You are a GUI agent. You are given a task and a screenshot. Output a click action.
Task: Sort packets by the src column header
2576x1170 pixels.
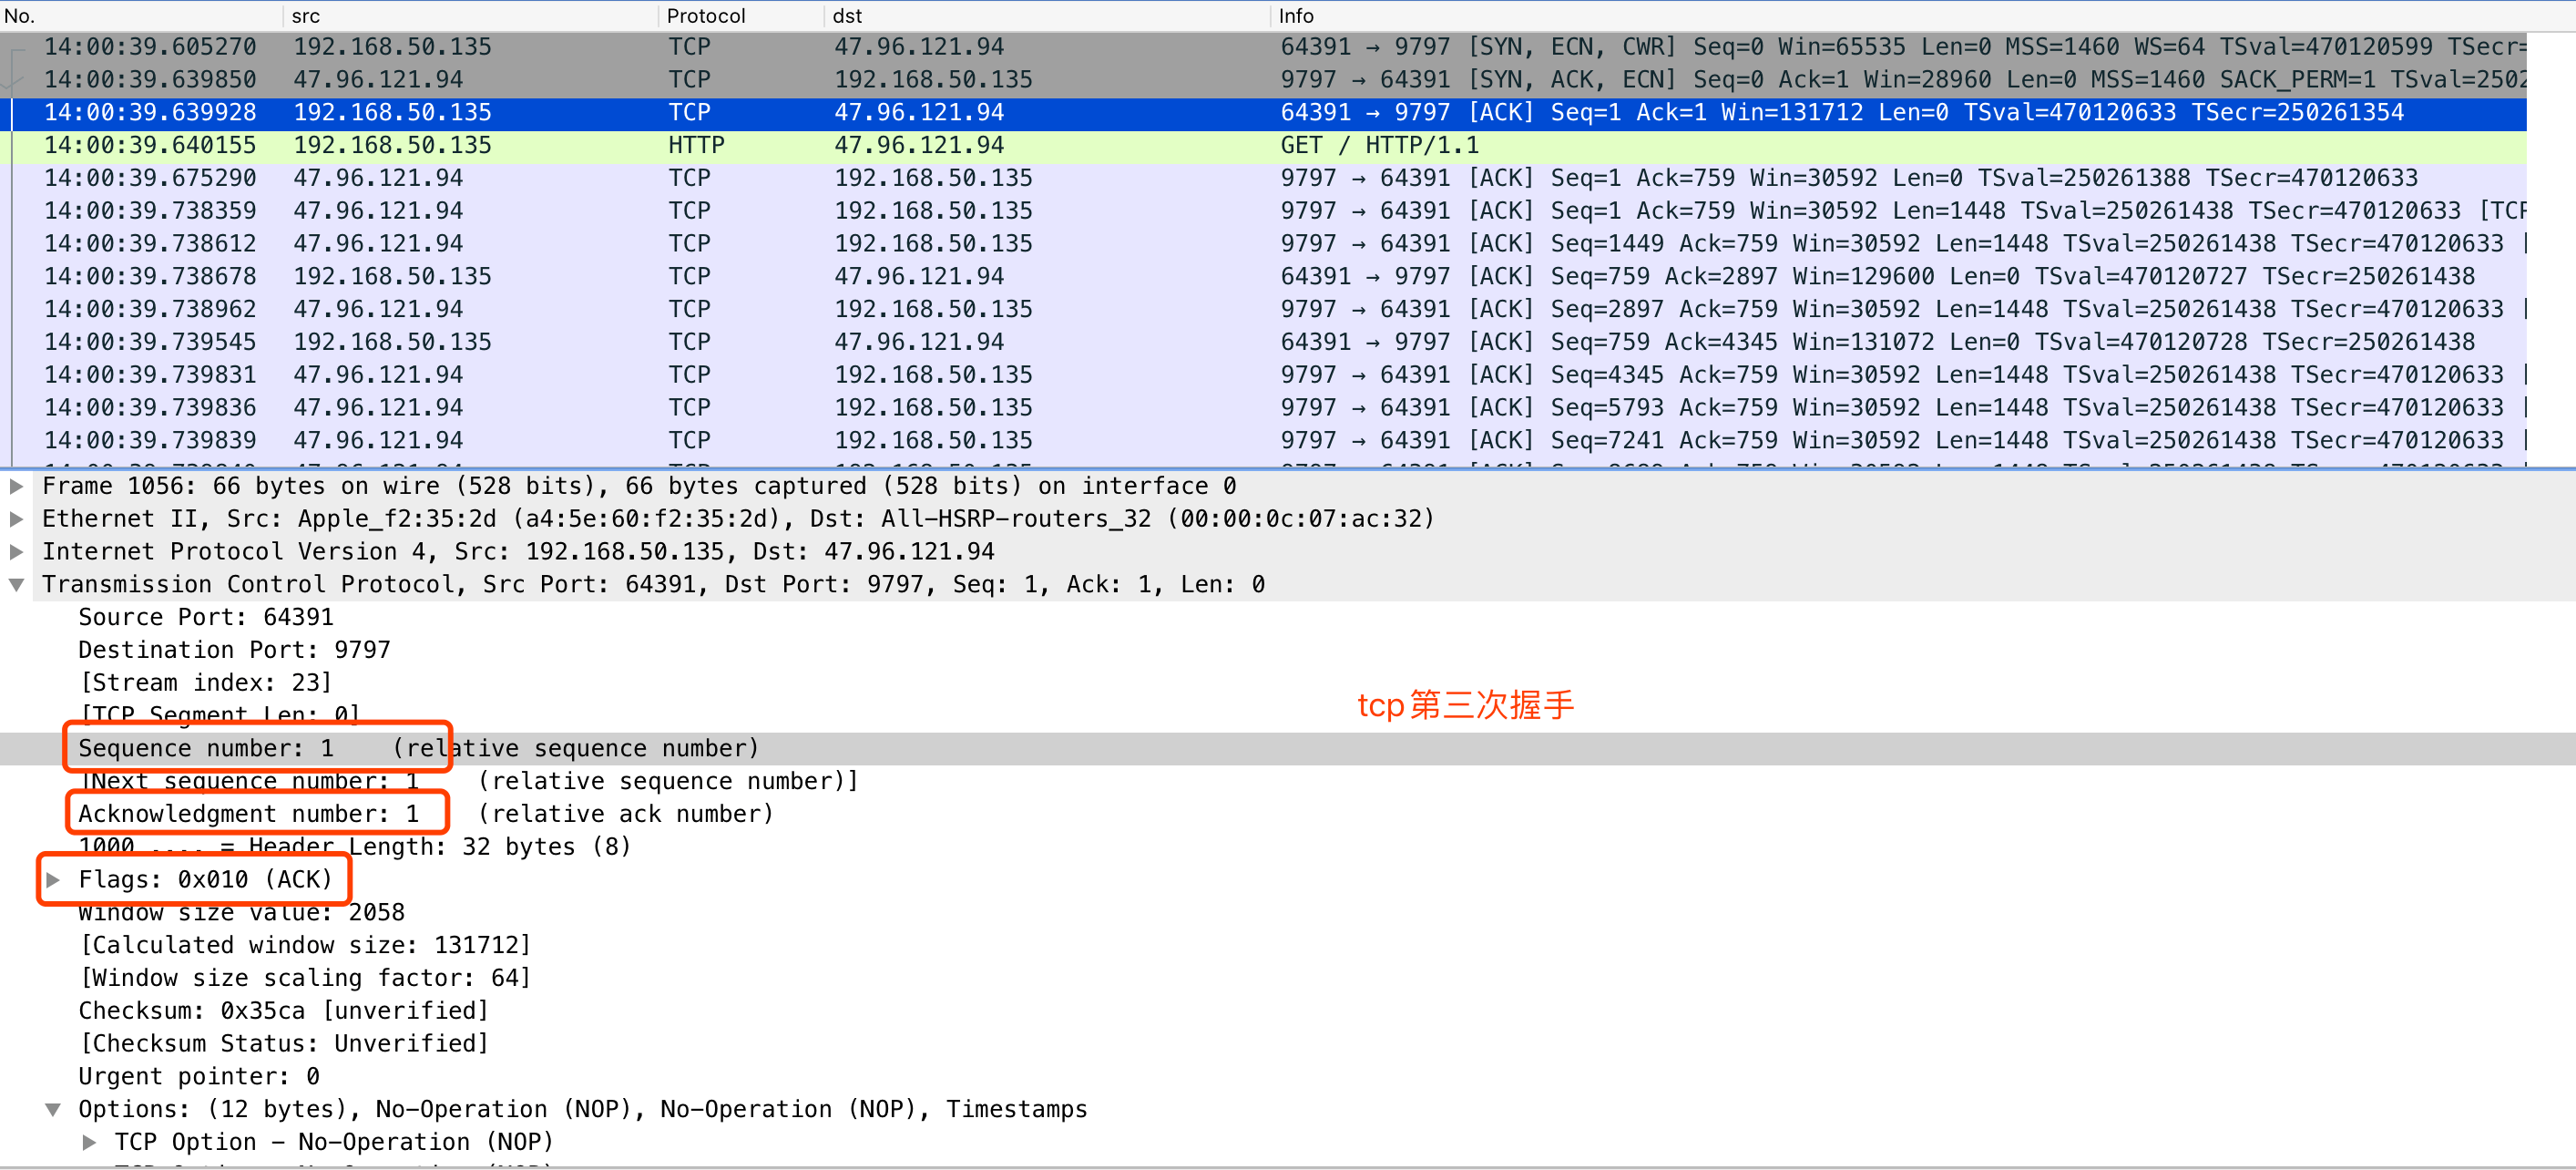(471, 16)
